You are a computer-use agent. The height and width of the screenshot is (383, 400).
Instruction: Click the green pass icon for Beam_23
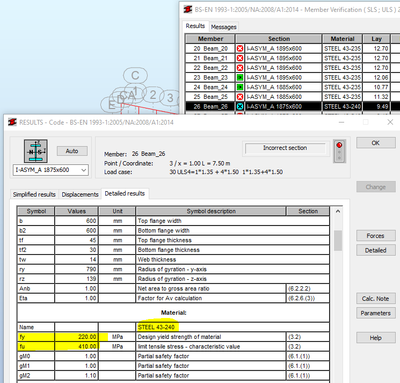pos(240,78)
